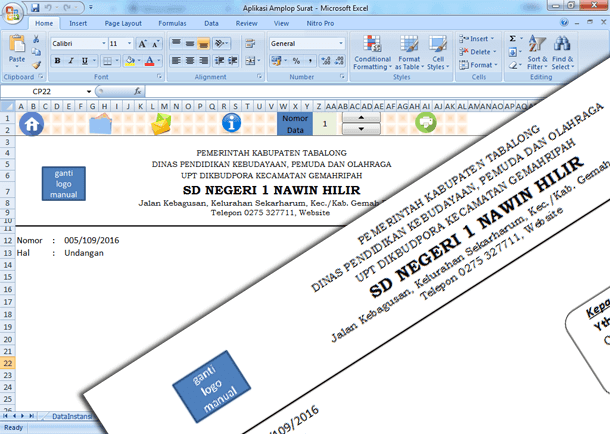
Task: Click Merge and Center icon
Action: click(250, 61)
